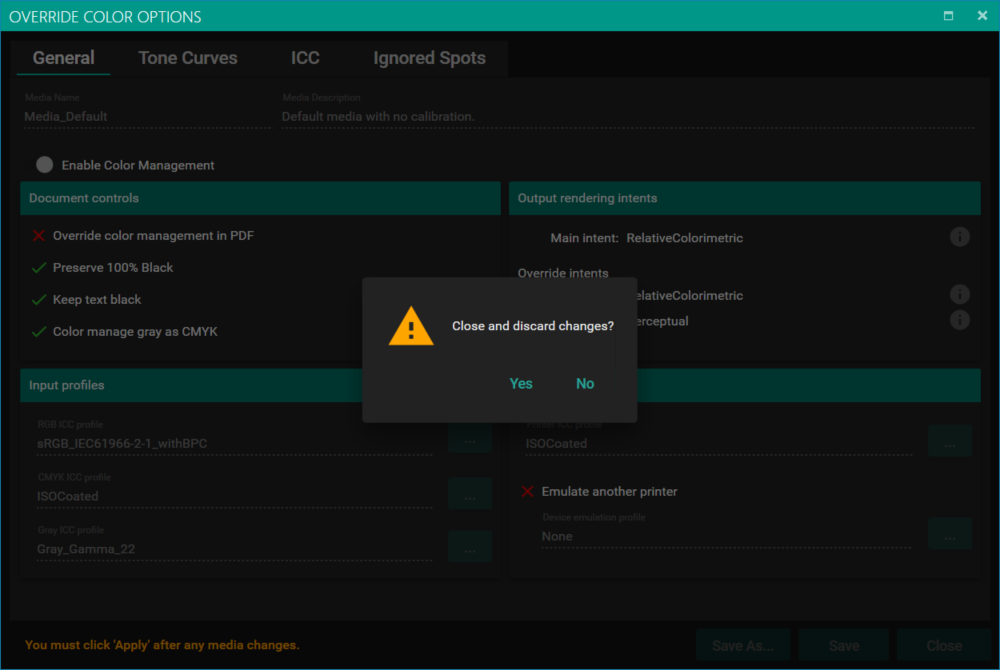This screenshot has width=1000, height=670.
Task: Browse for the Device emulation profile
Action: click(949, 534)
